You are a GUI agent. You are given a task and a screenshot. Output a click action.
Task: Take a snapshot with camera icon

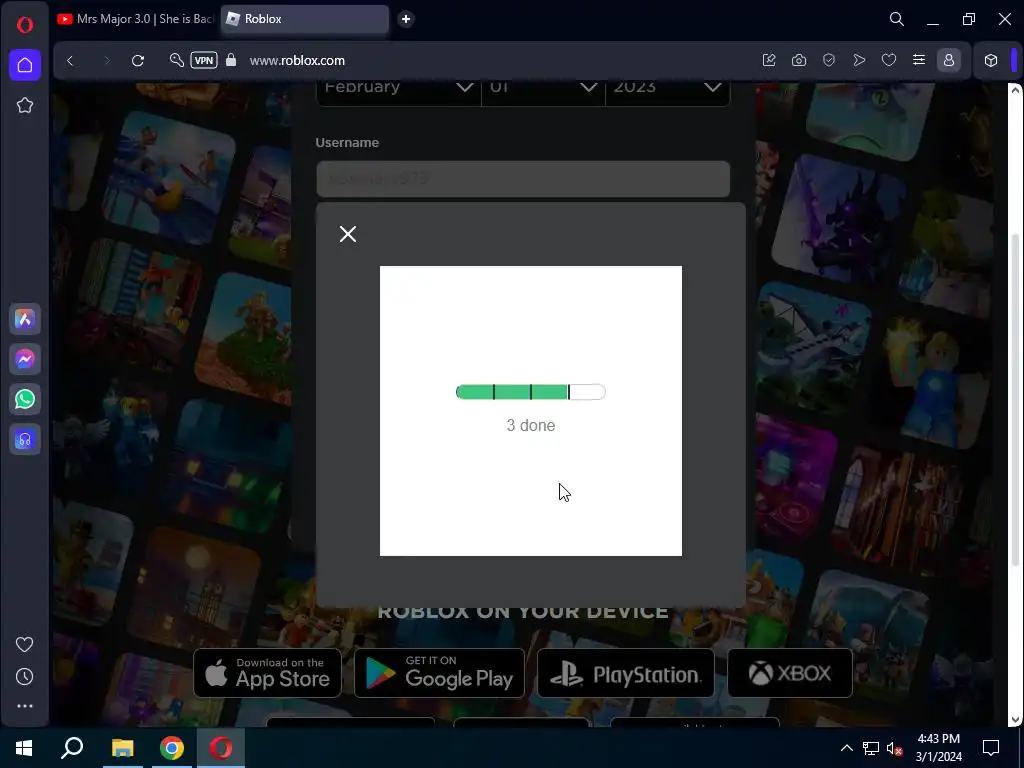799,60
